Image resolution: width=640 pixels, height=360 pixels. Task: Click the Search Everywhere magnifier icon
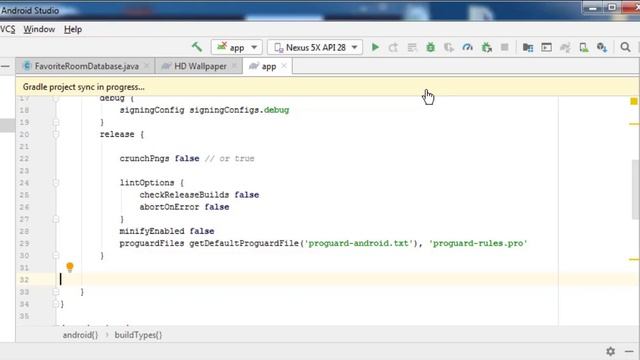[x=625, y=47]
